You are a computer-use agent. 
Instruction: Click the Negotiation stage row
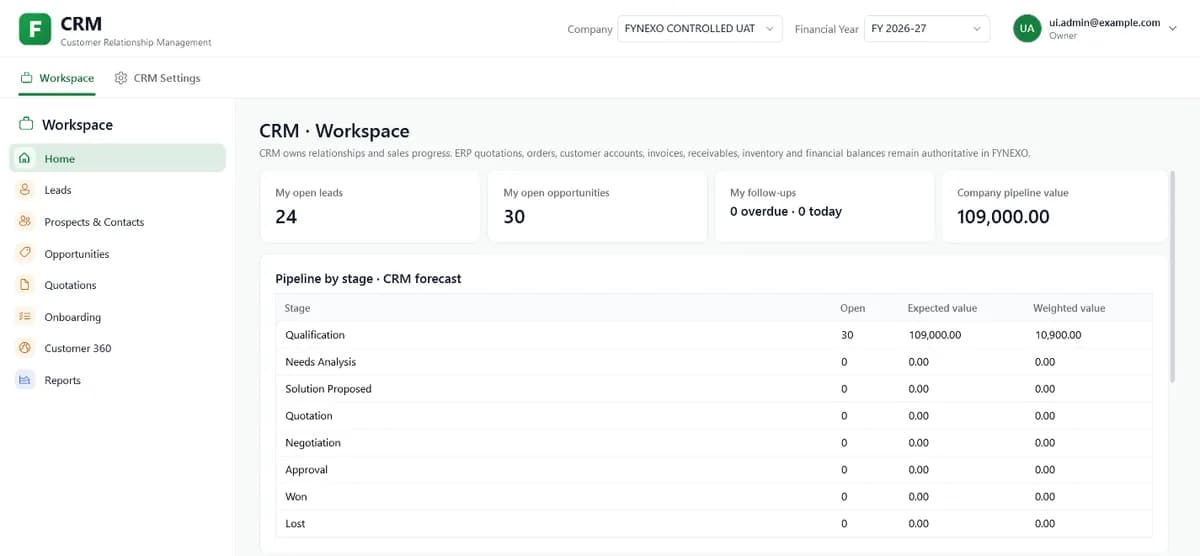click(714, 443)
